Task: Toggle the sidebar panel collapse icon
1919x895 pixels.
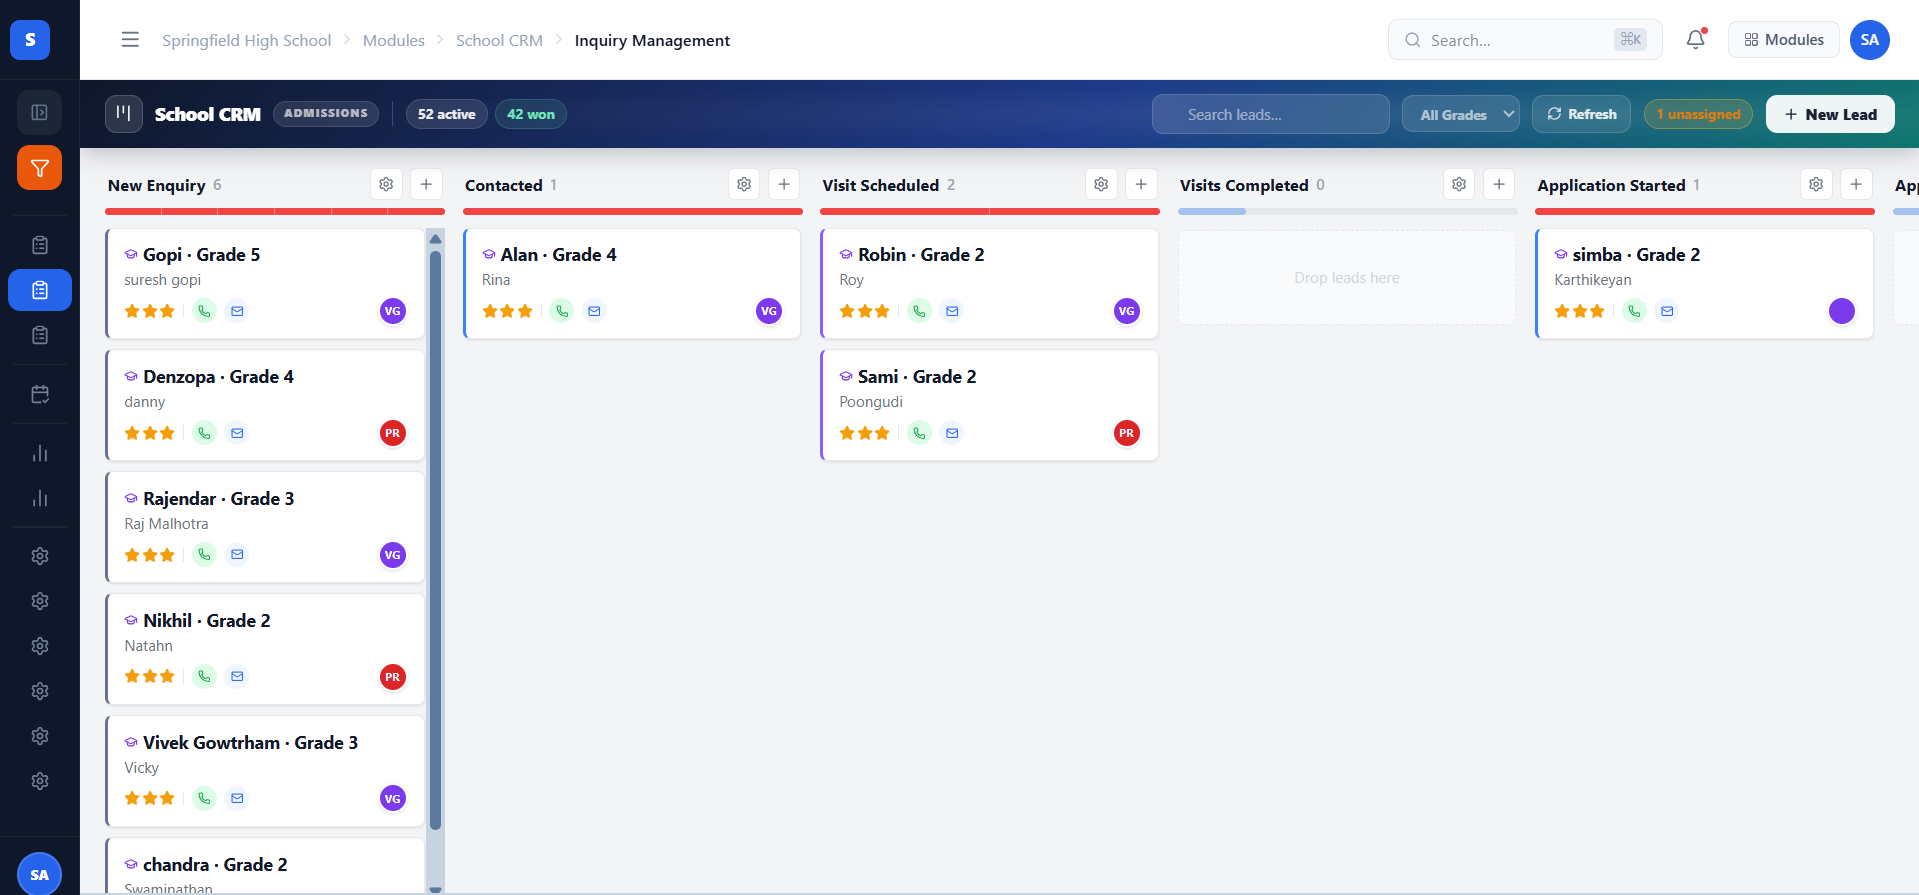Action: click(x=40, y=112)
